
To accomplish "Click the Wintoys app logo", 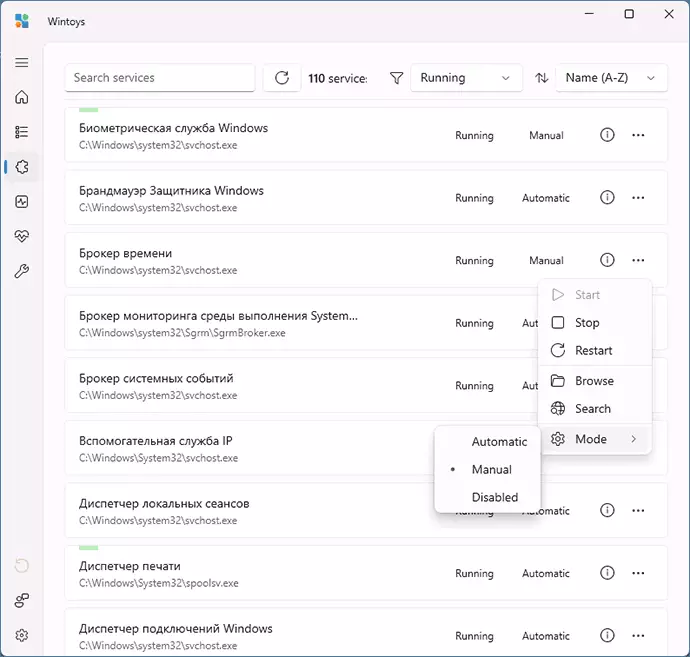I will click(22, 21).
